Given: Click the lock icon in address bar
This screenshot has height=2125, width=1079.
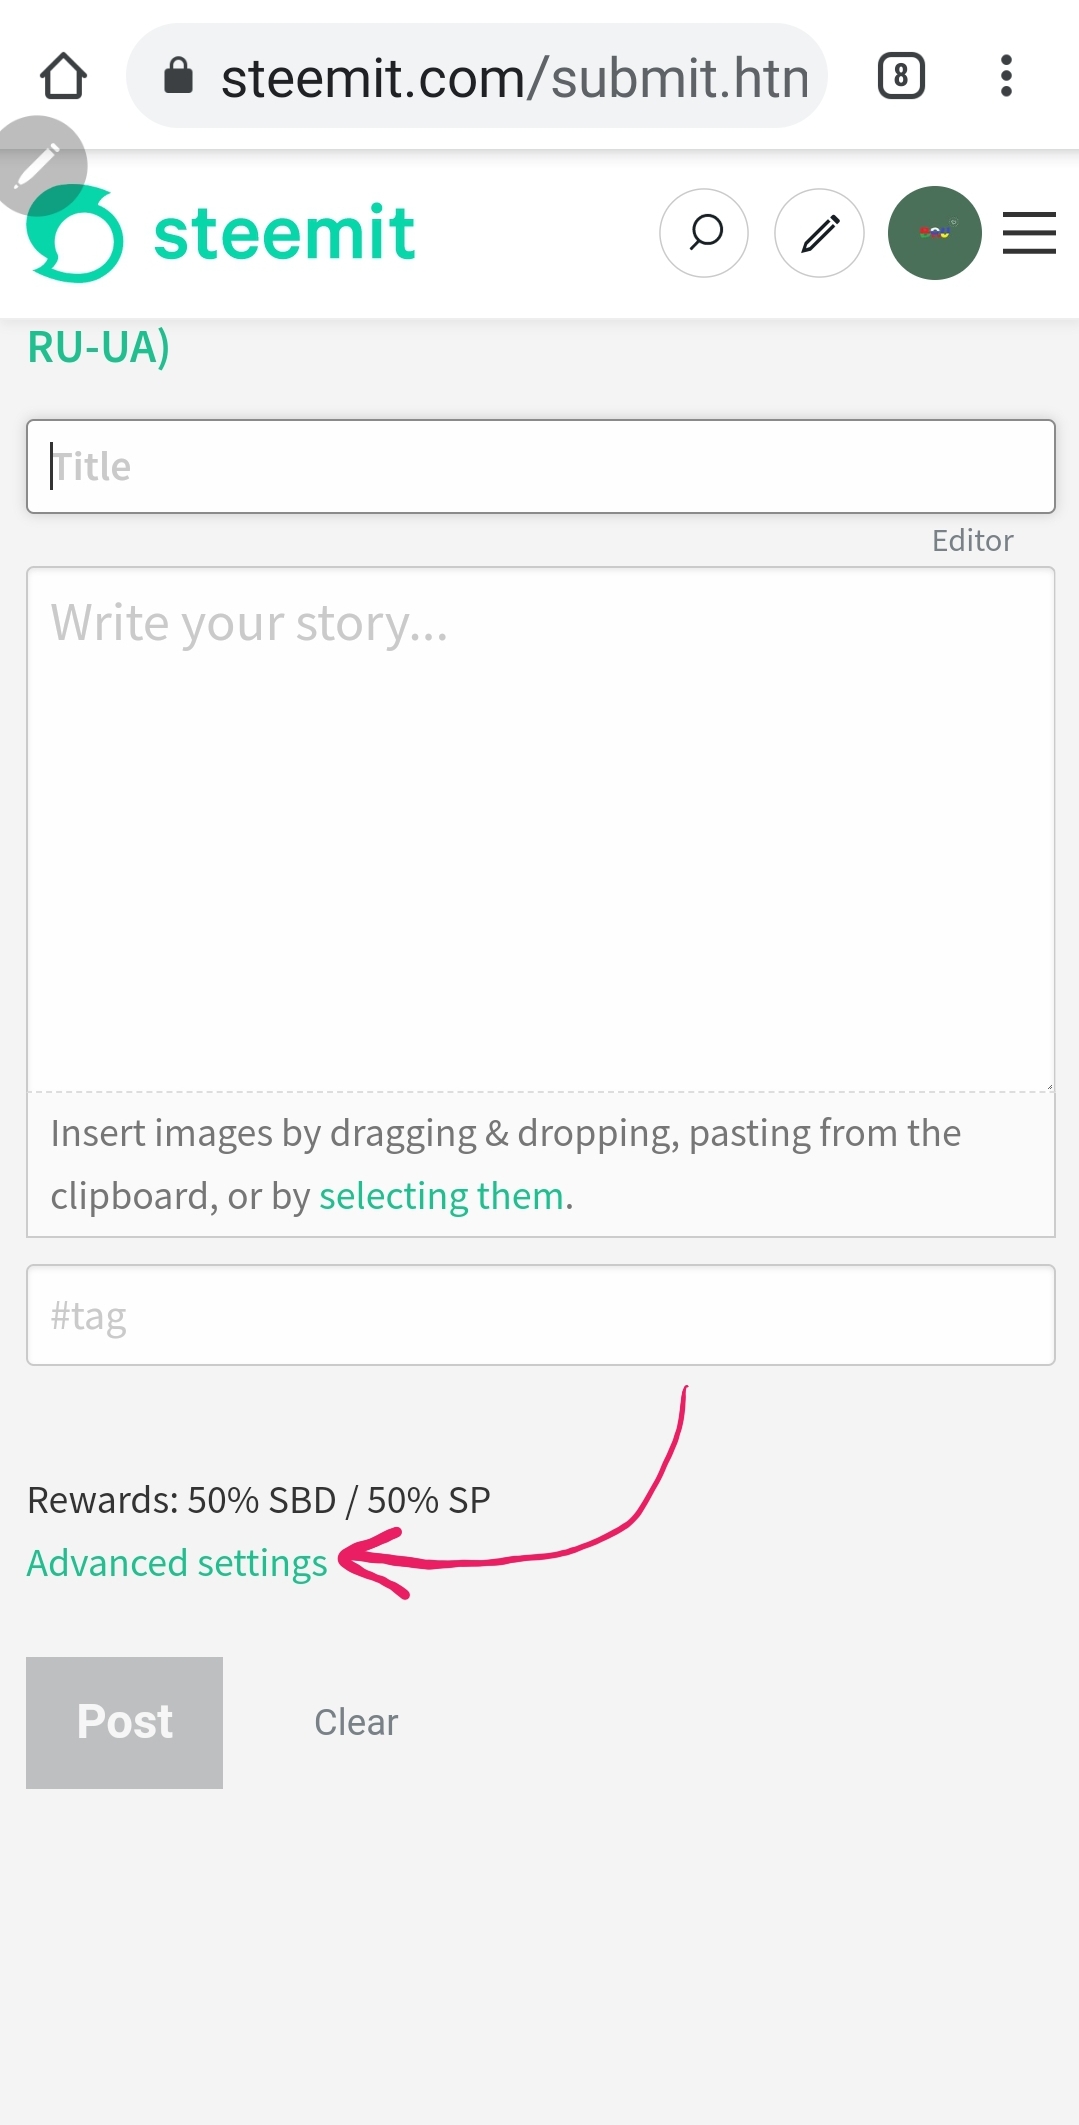Looking at the screenshot, I should point(178,75).
